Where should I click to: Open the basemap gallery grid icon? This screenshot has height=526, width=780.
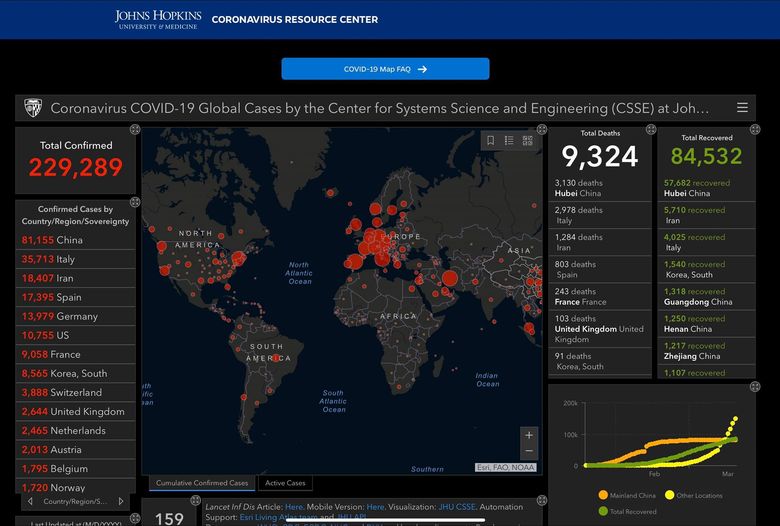[x=528, y=141]
